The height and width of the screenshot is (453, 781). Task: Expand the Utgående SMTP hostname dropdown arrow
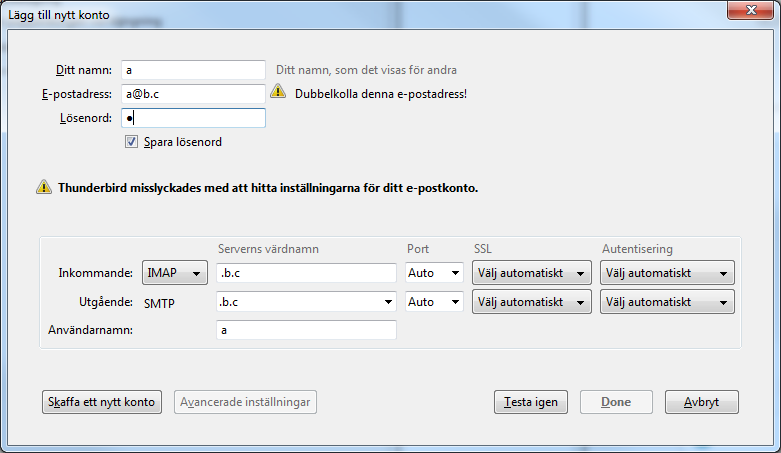coord(388,302)
